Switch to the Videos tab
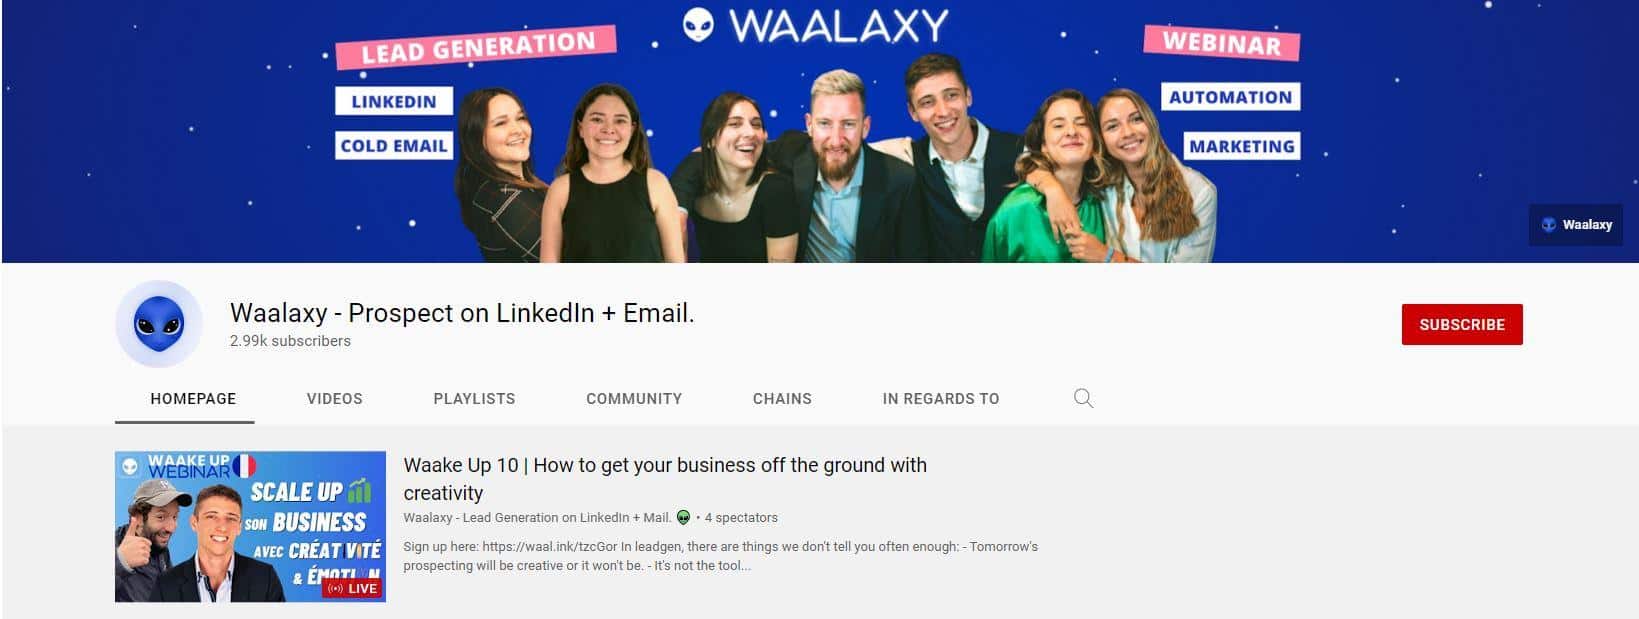The width and height of the screenshot is (1639, 619). click(334, 398)
